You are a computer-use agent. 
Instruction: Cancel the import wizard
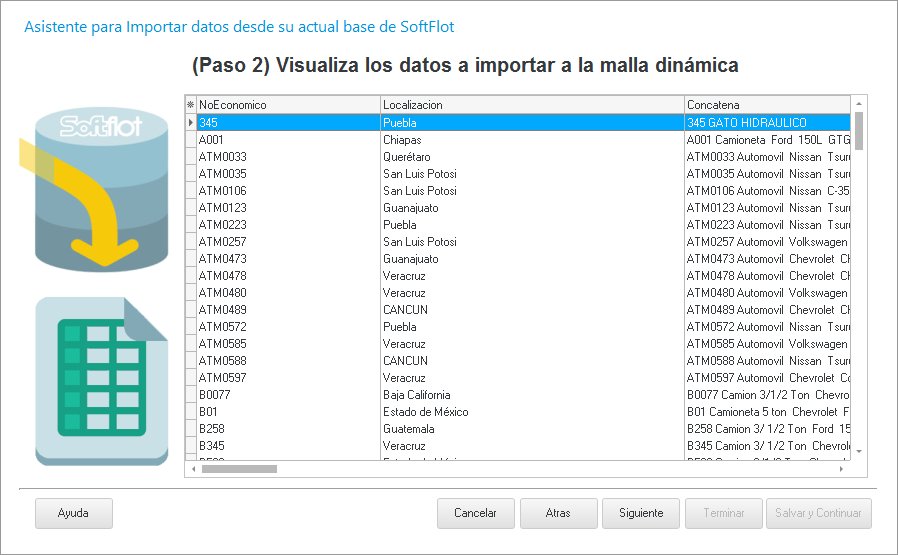[475, 513]
